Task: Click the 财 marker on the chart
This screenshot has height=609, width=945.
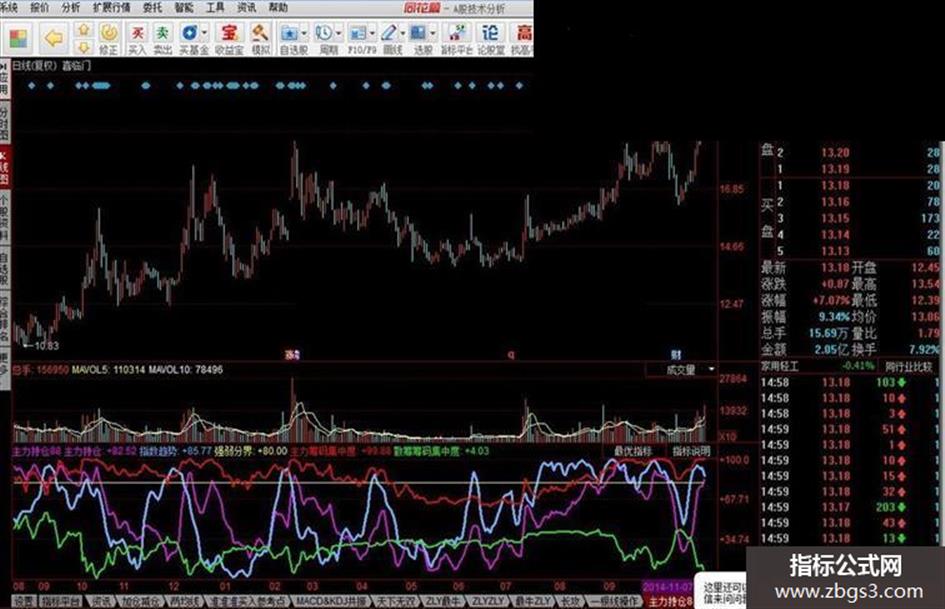Action: pos(676,355)
